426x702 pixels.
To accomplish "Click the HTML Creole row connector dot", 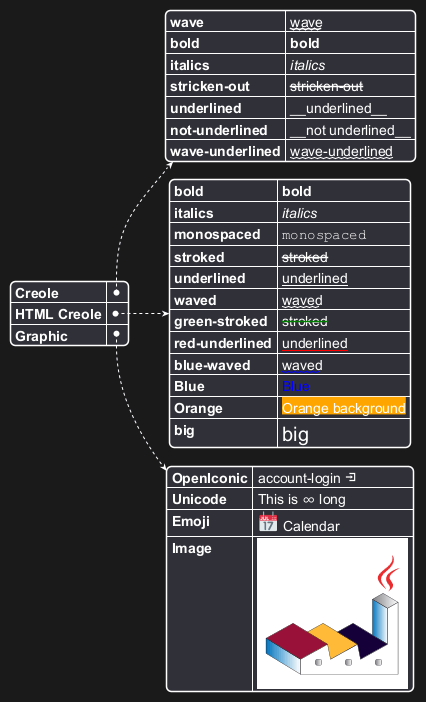I will click(x=116, y=314).
